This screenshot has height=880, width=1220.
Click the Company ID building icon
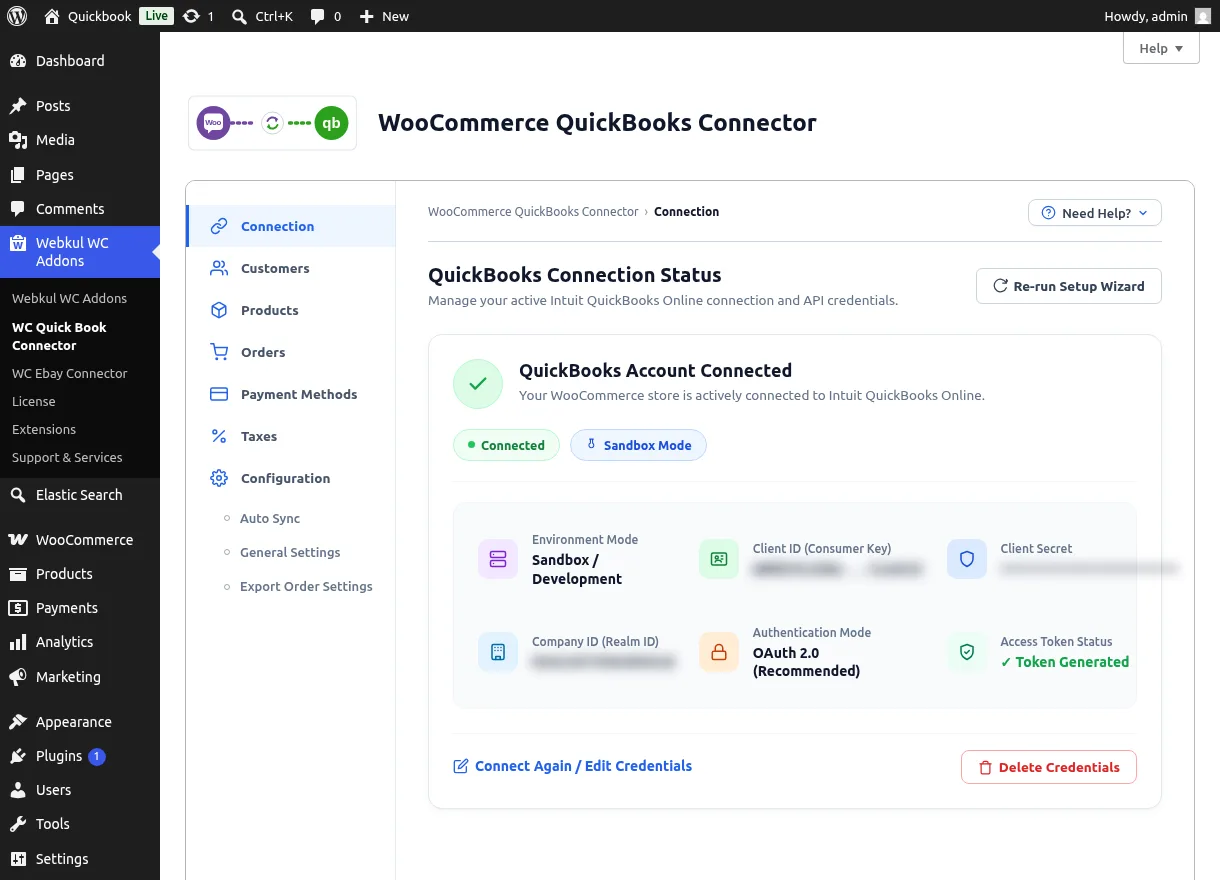click(x=498, y=652)
